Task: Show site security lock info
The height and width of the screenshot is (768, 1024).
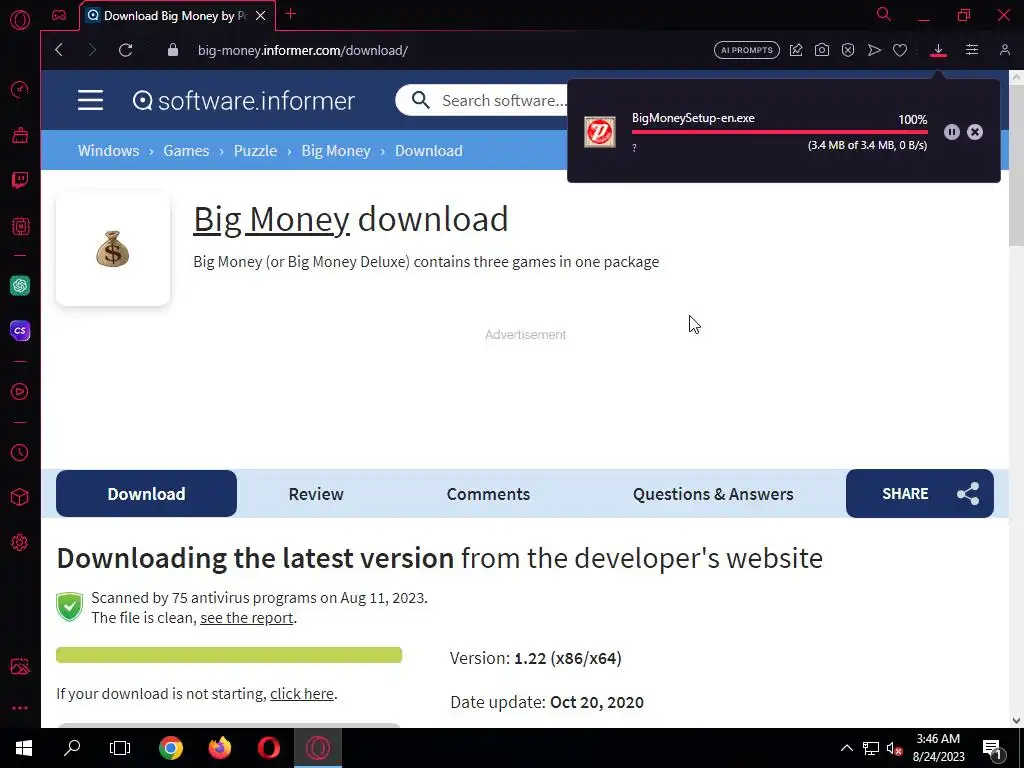Action: (172, 50)
